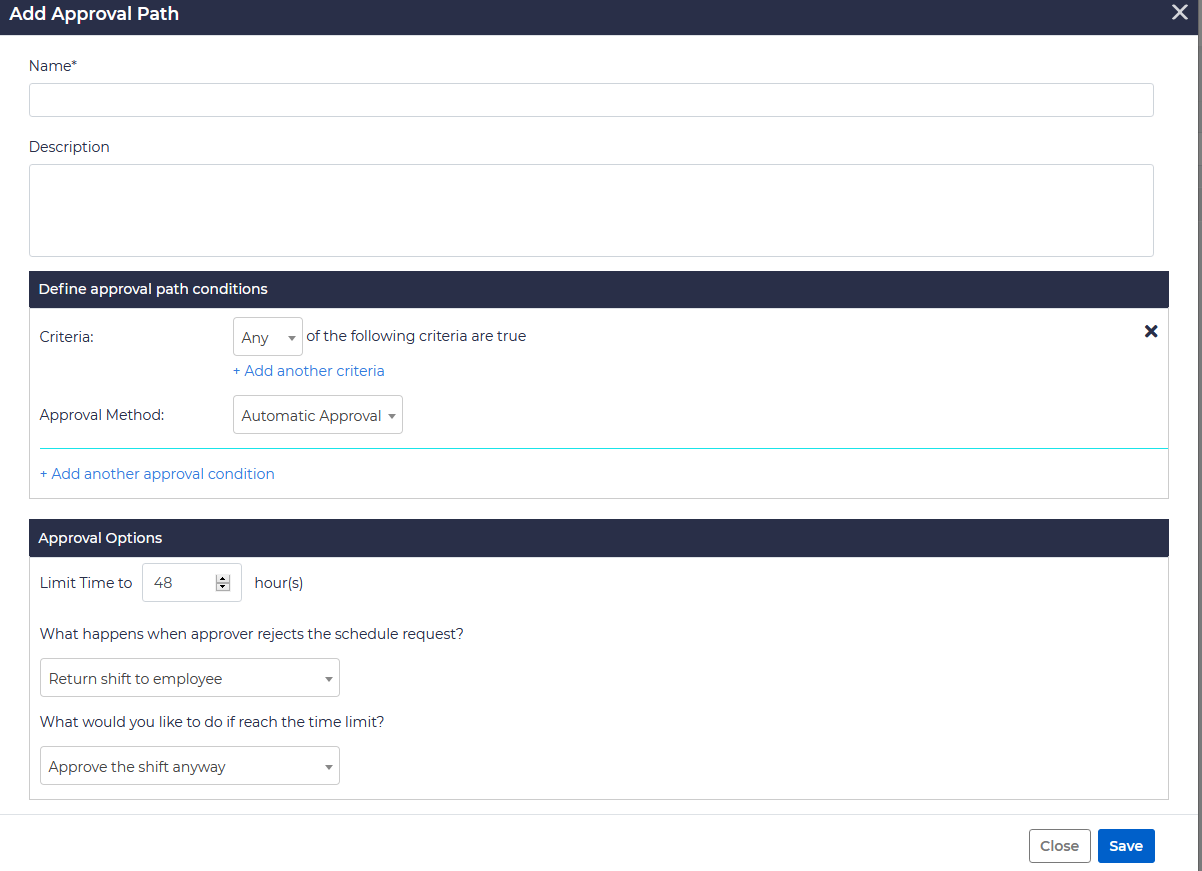Remove the approval condition with X icon
Image resolution: width=1202 pixels, height=871 pixels.
tap(1151, 331)
